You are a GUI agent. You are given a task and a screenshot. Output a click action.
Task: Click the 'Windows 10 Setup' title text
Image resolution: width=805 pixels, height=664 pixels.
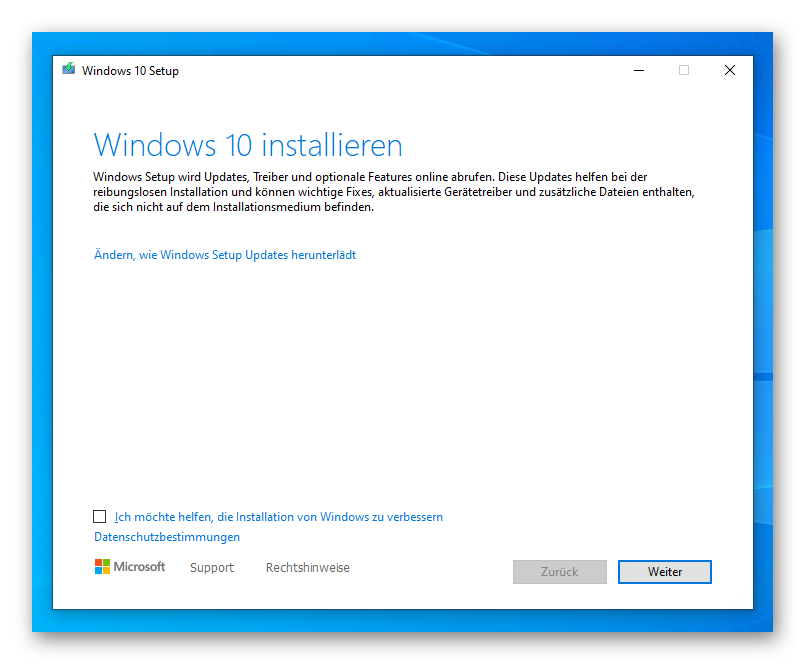pyautogui.click(x=130, y=71)
